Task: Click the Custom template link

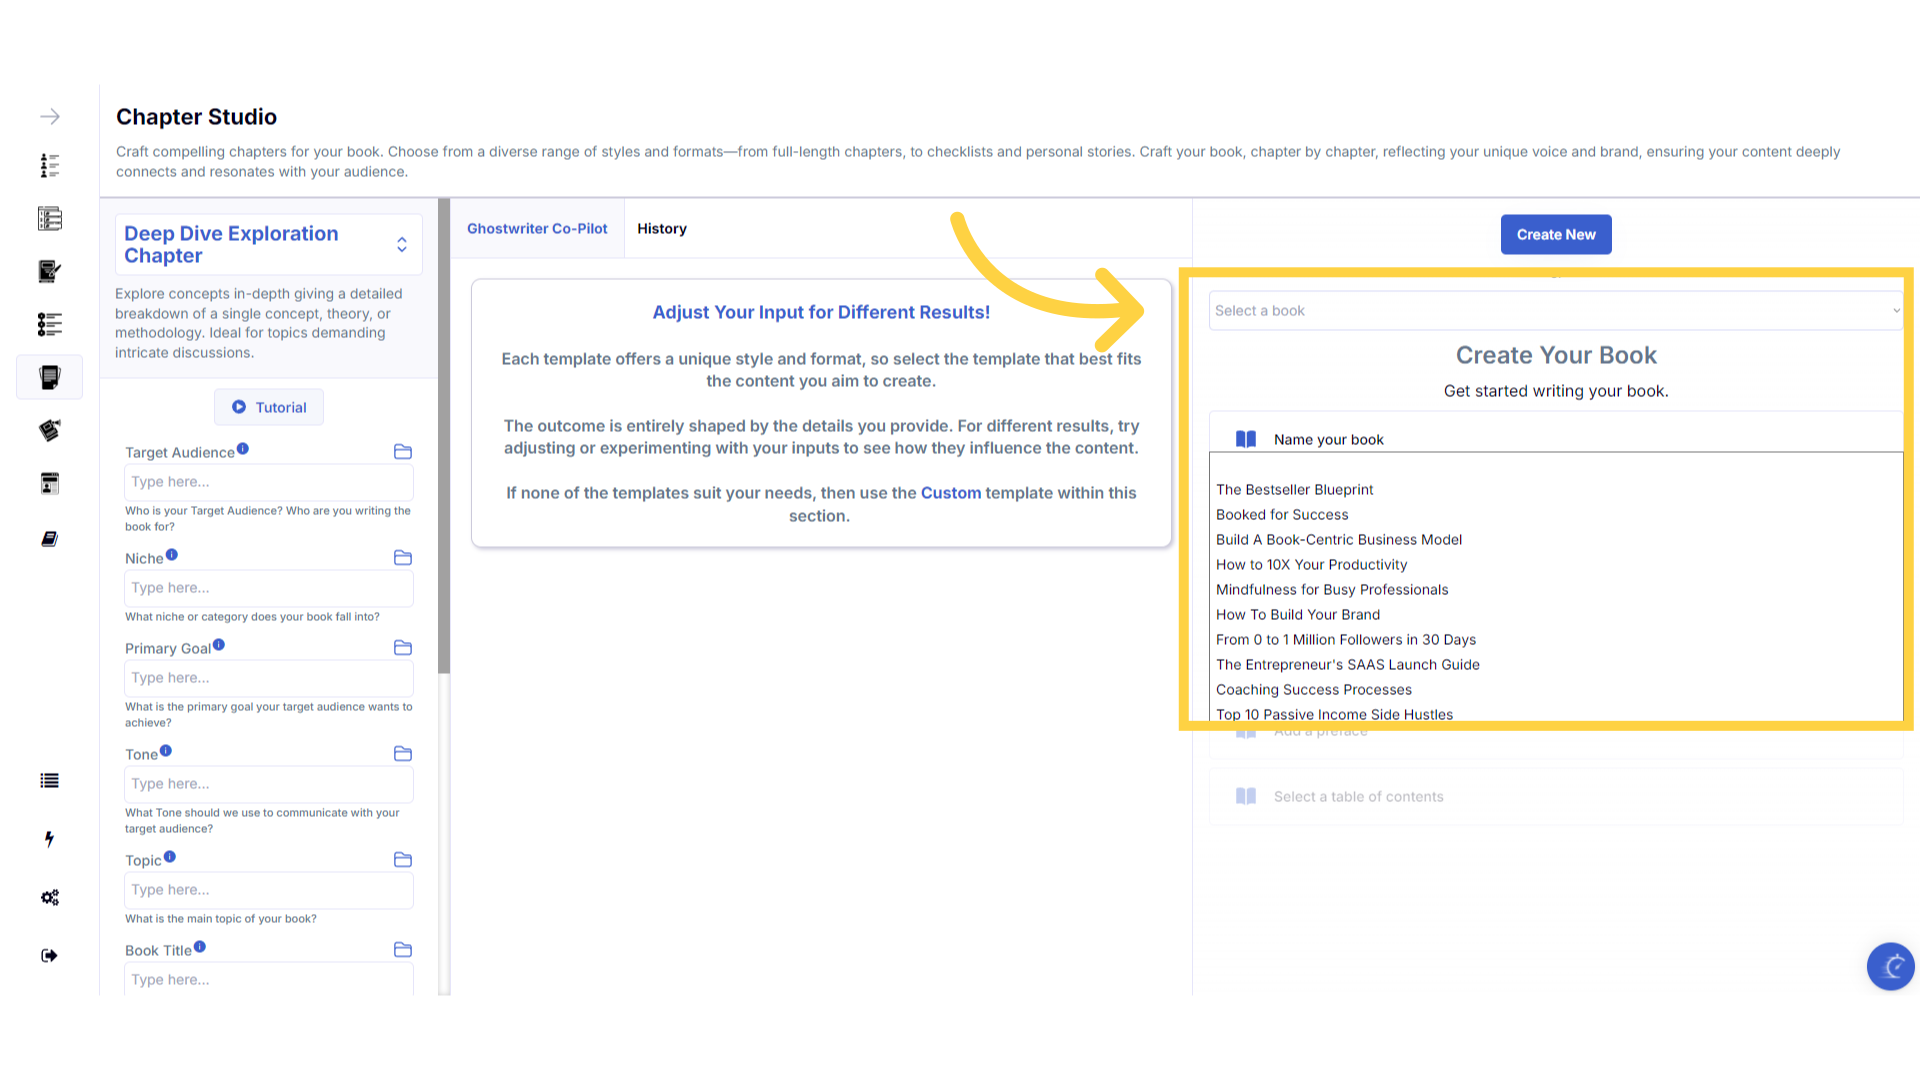Action: click(951, 493)
